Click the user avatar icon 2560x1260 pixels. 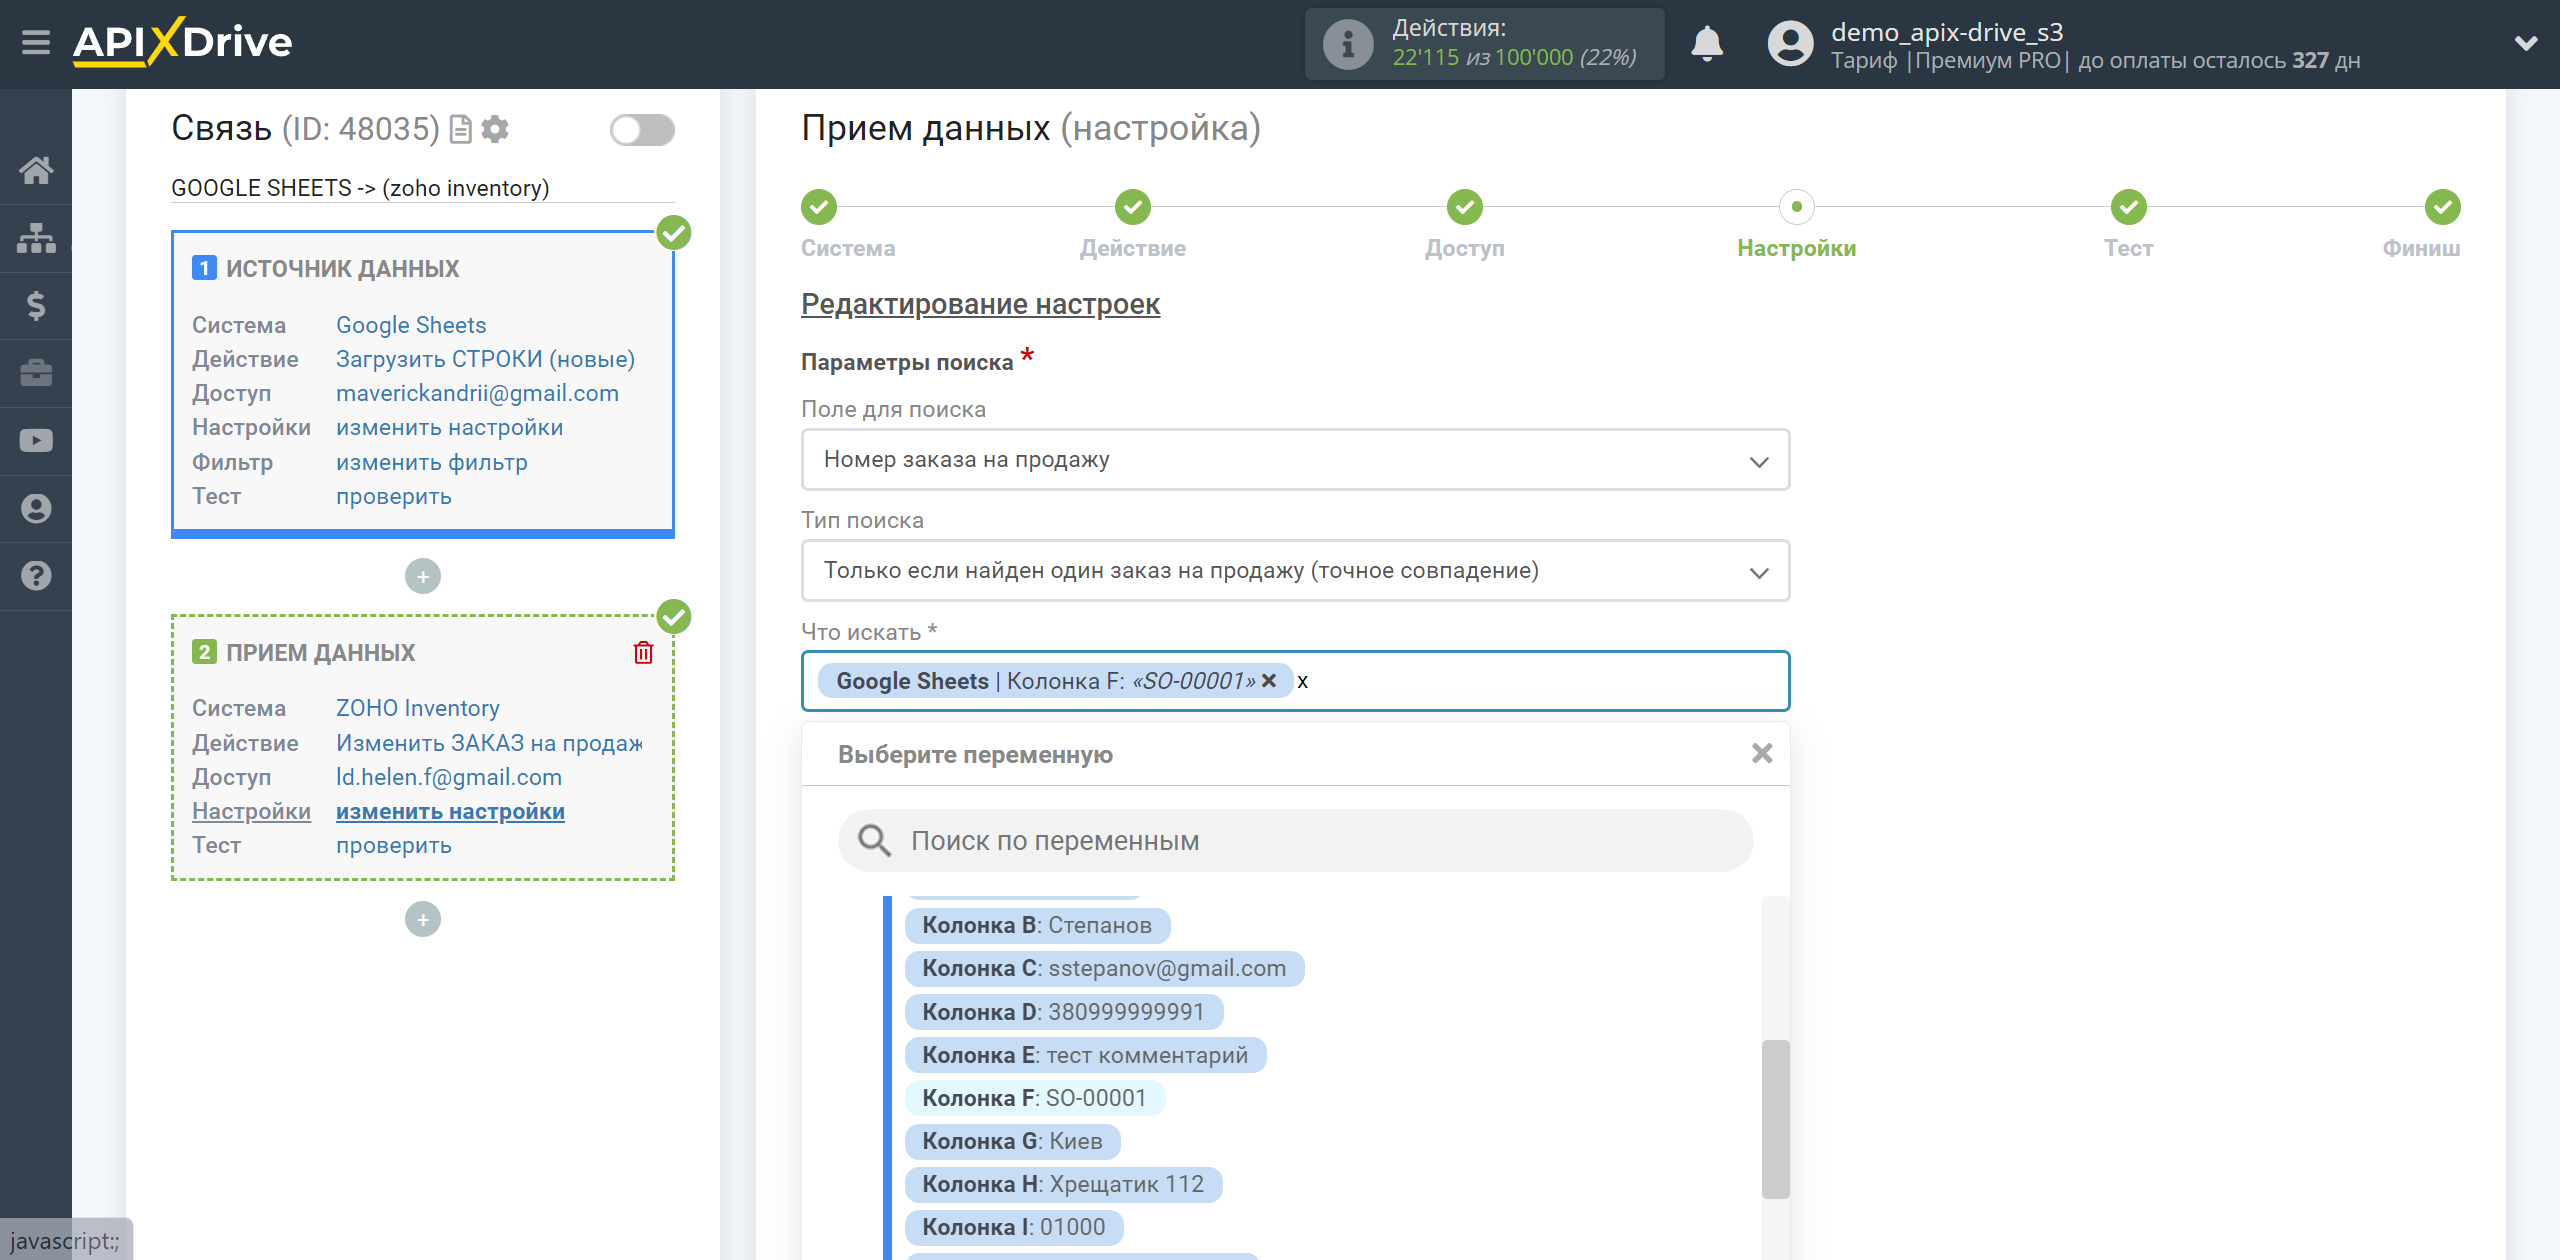tap(1790, 44)
